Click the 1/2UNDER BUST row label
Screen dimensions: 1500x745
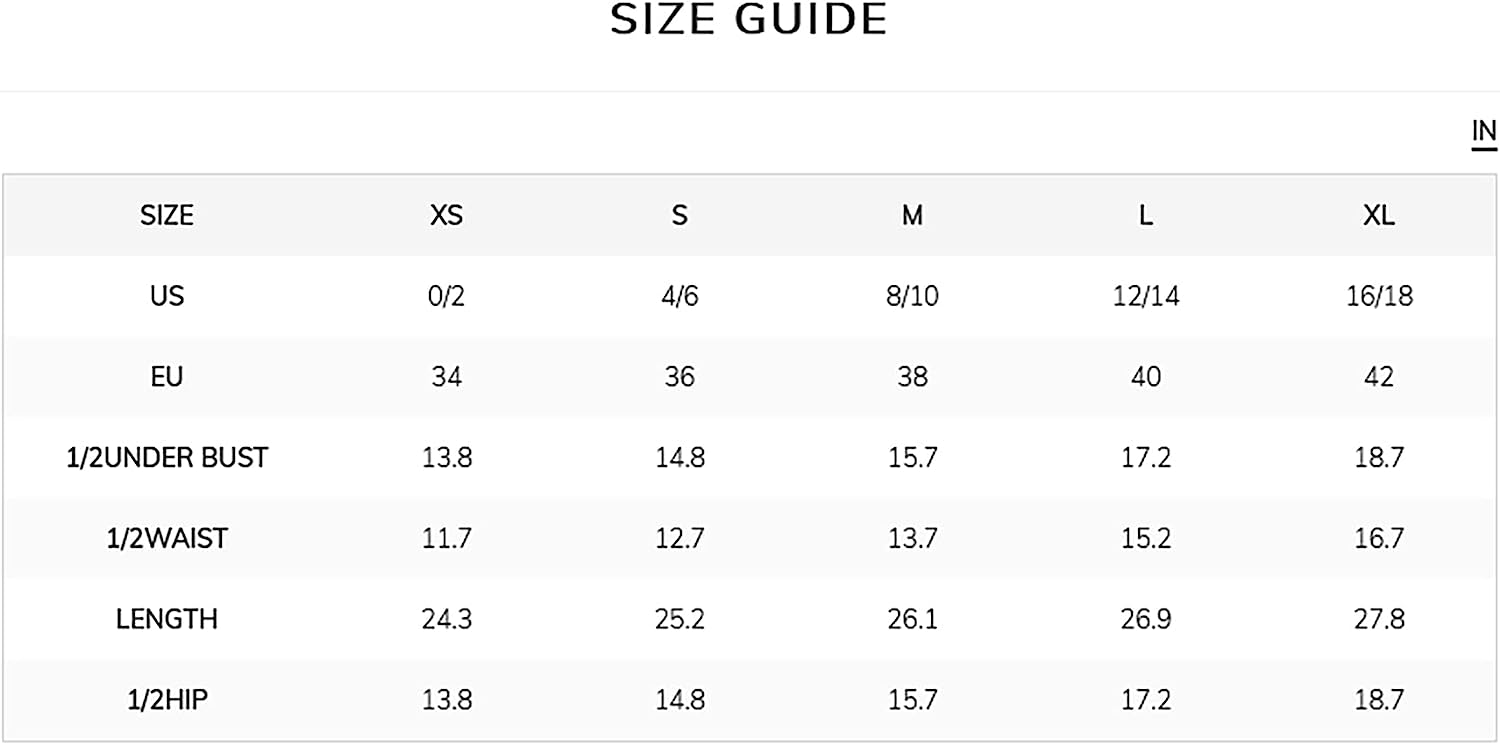pyautogui.click(x=167, y=458)
